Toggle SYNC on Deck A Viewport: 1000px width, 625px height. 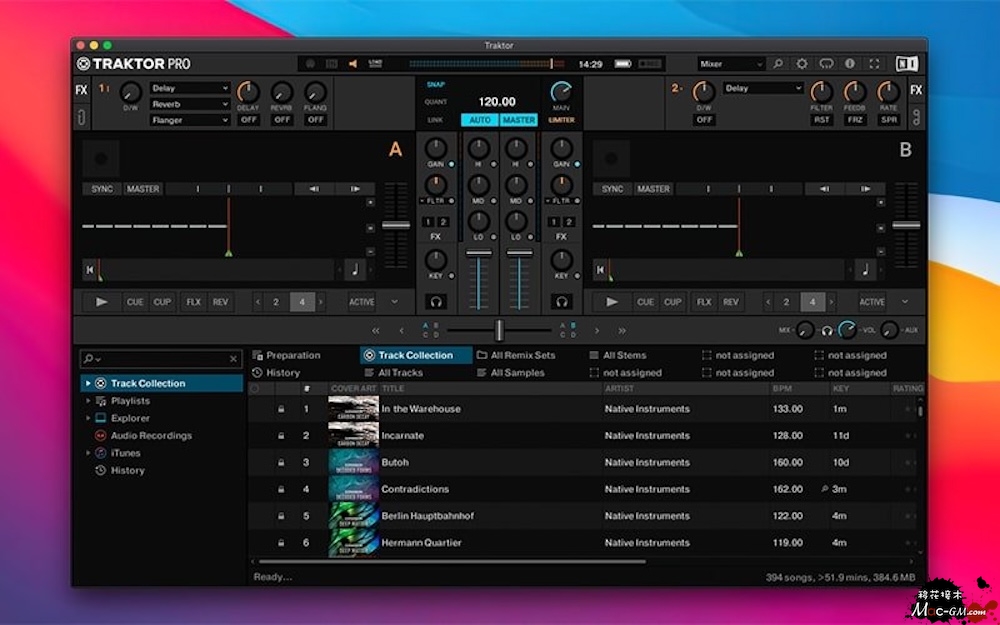pyautogui.click(x=102, y=189)
